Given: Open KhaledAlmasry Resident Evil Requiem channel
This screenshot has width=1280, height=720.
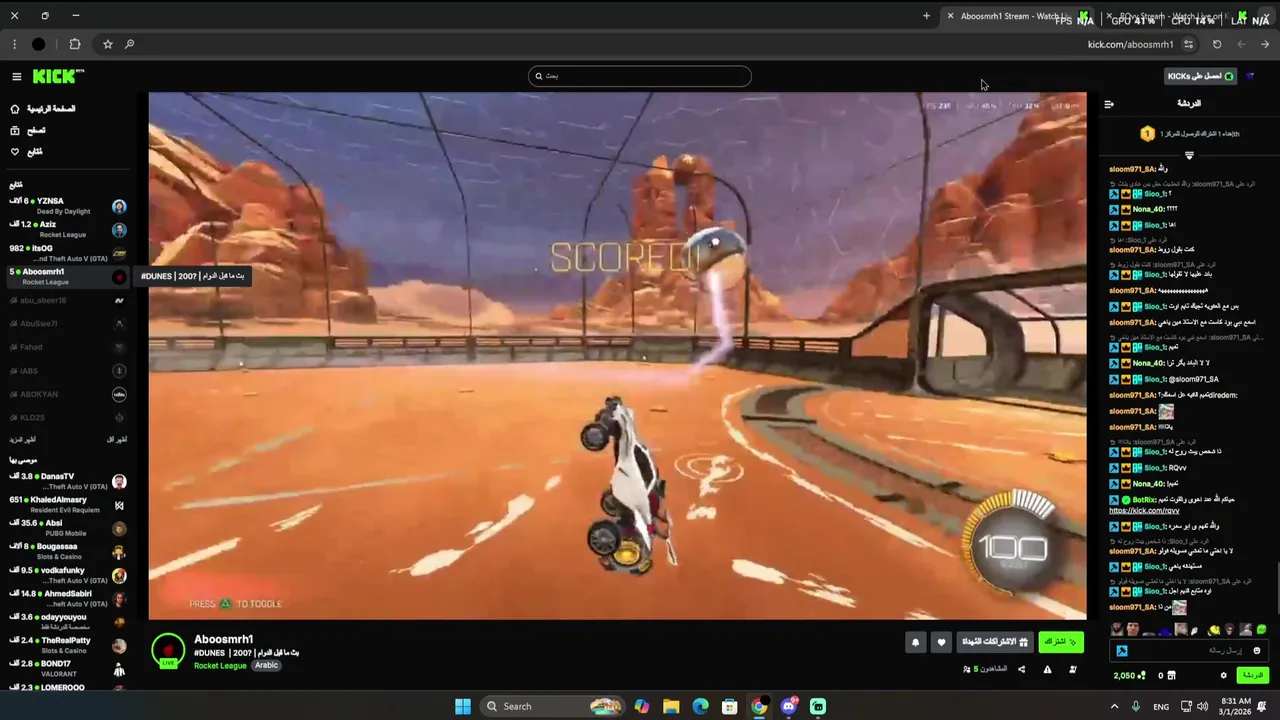Looking at the screenshot, I should (68, 504).
